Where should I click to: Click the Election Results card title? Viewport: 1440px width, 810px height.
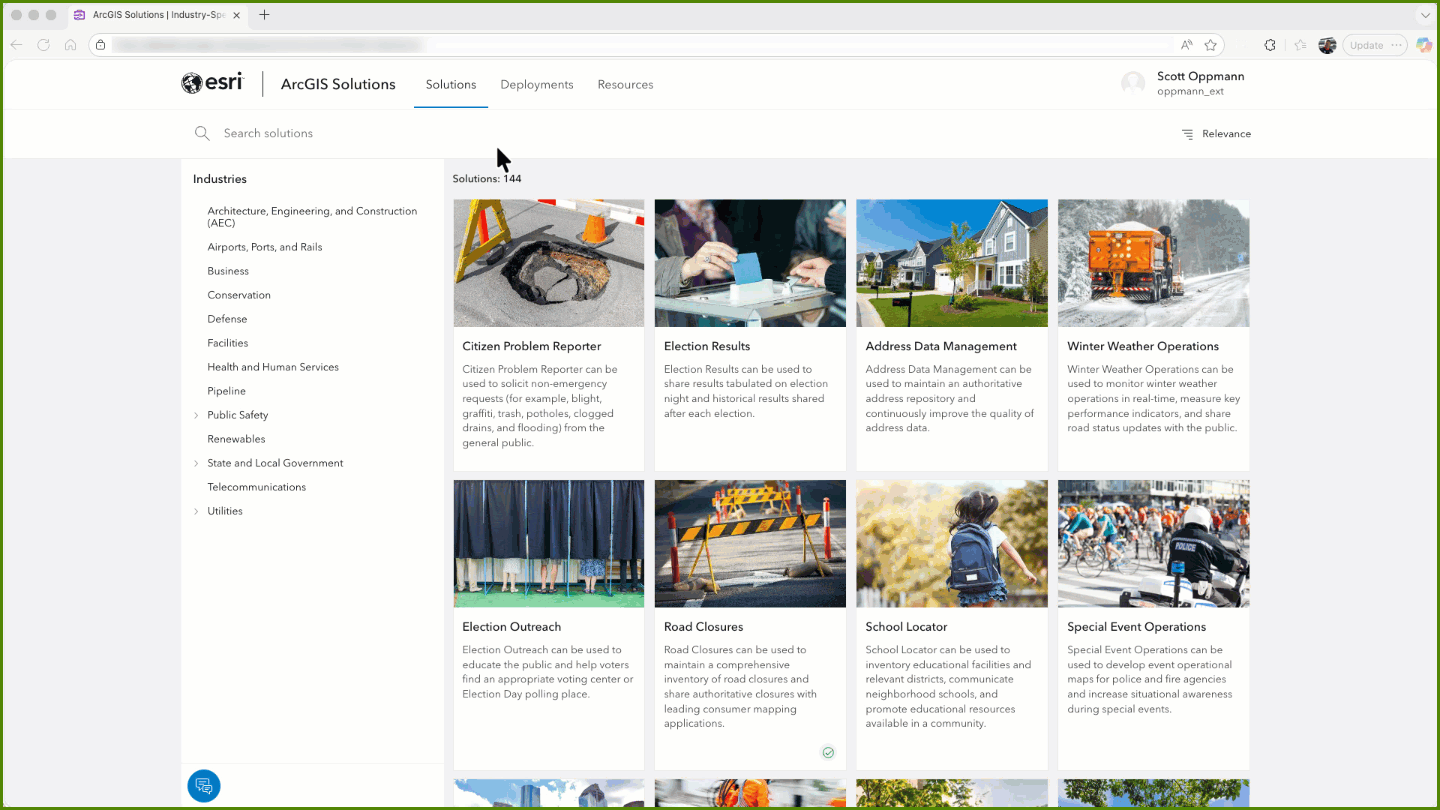point(707,346)
